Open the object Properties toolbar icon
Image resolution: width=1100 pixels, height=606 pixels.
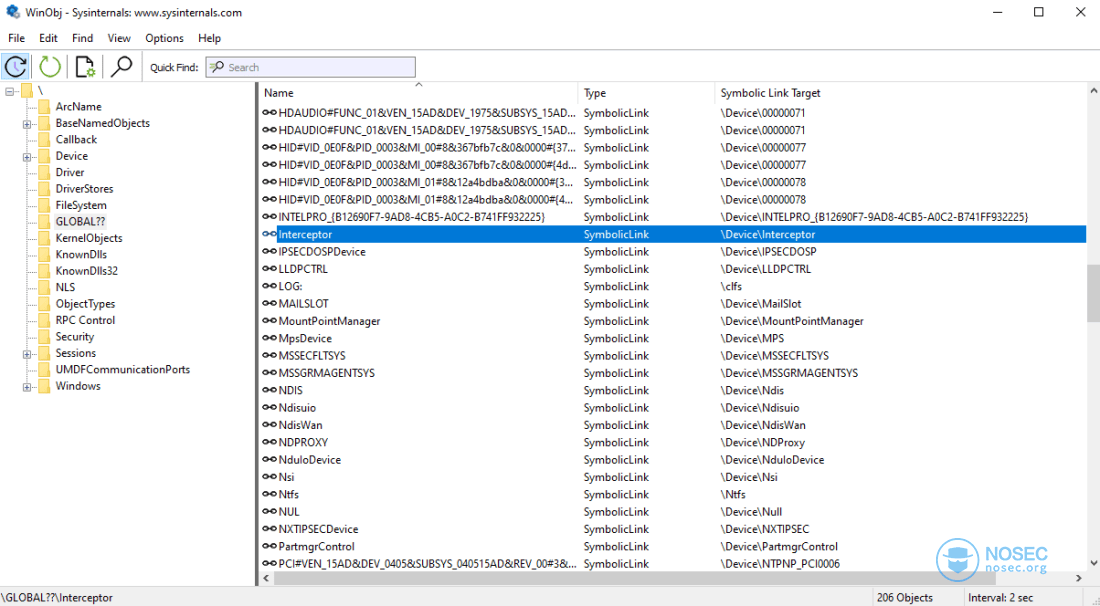click(85, 67)
